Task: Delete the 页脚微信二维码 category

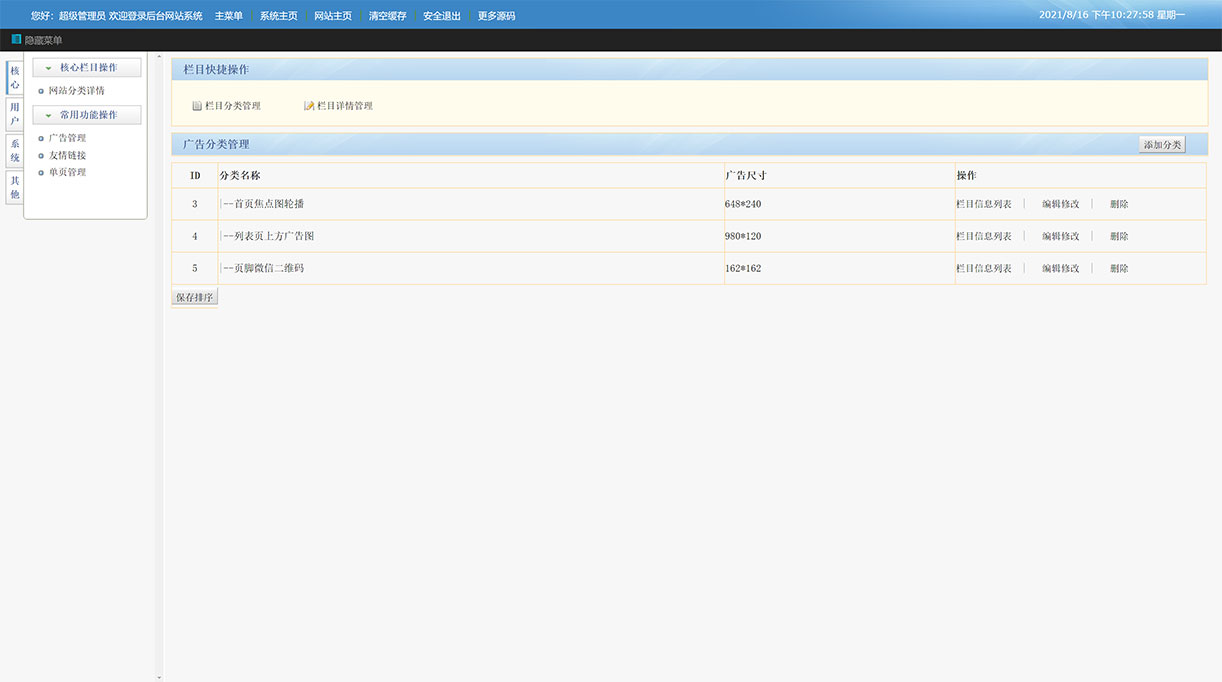Action: click(x=1119, y=268)
